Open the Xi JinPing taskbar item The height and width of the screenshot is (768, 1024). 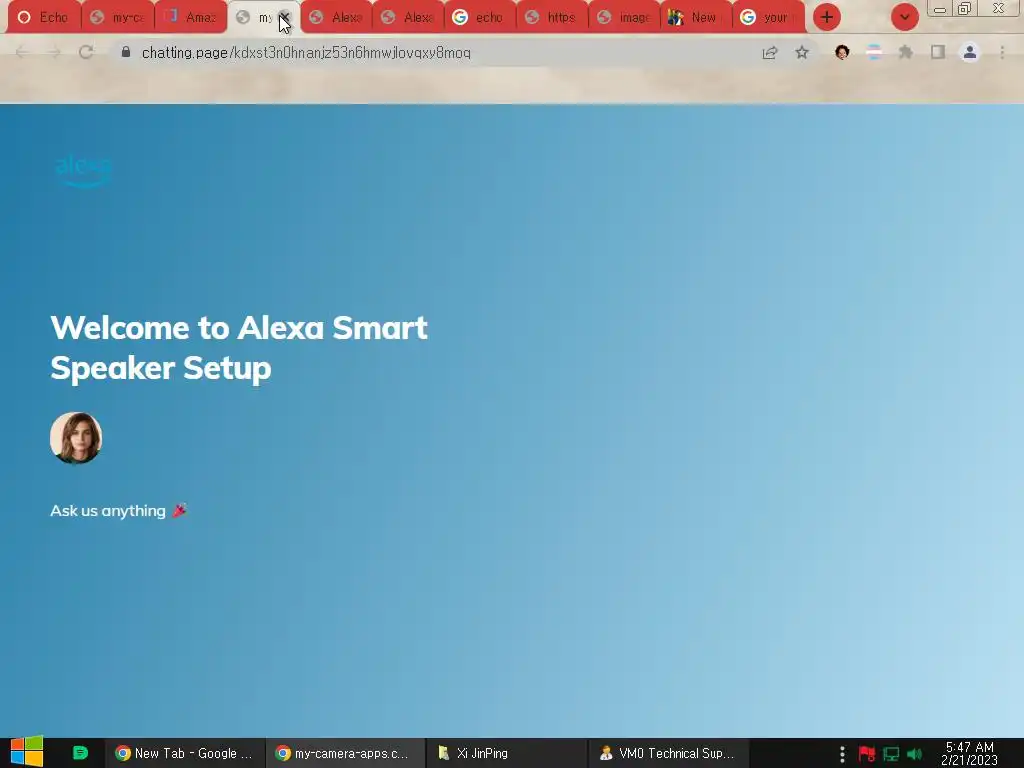tap(506, 753)
